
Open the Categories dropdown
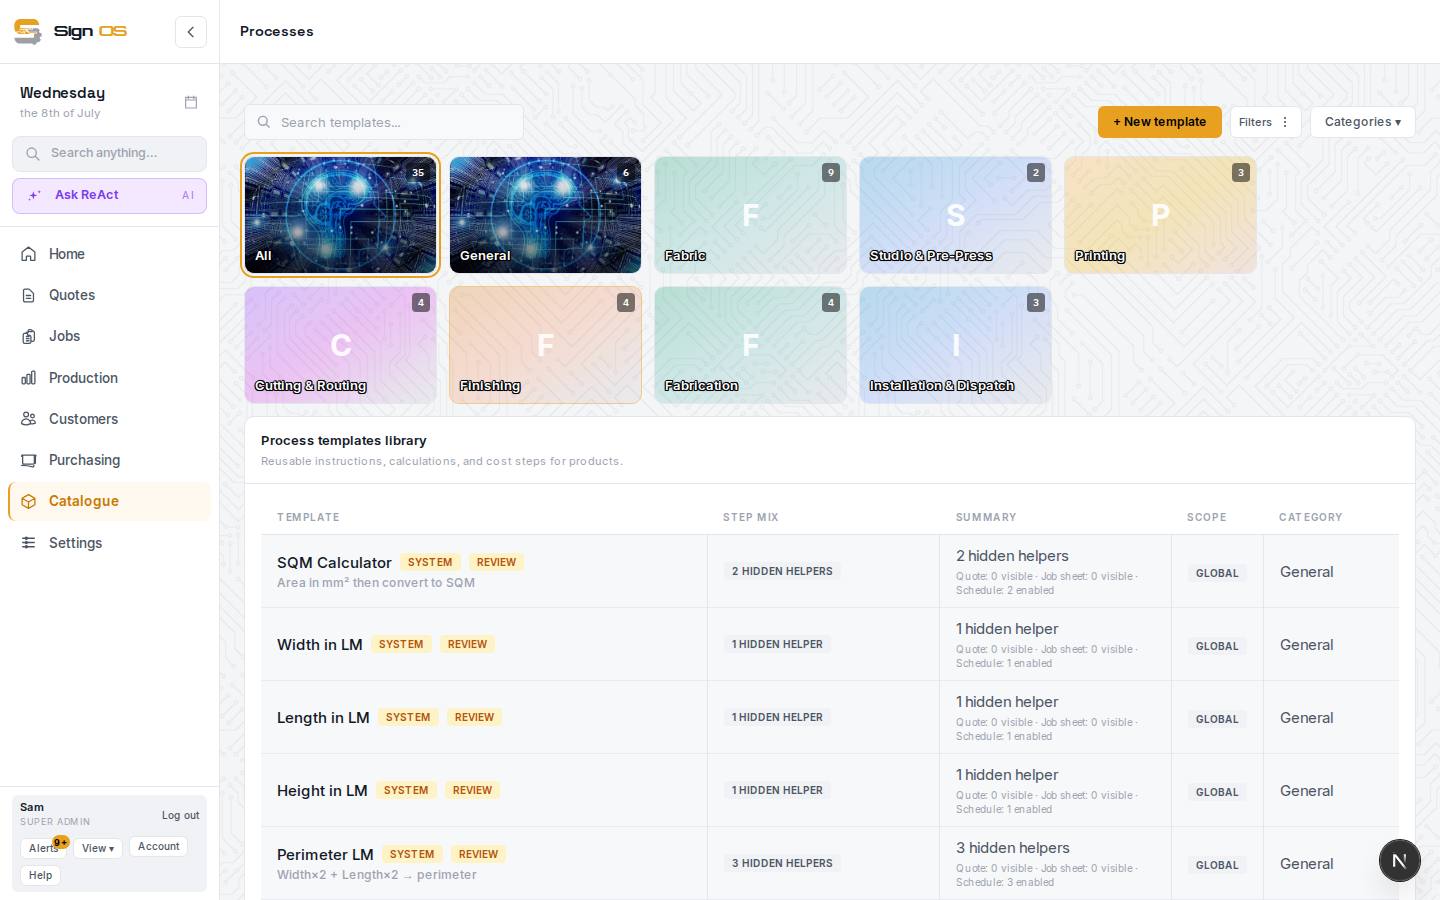click(x=1362, y=122)
